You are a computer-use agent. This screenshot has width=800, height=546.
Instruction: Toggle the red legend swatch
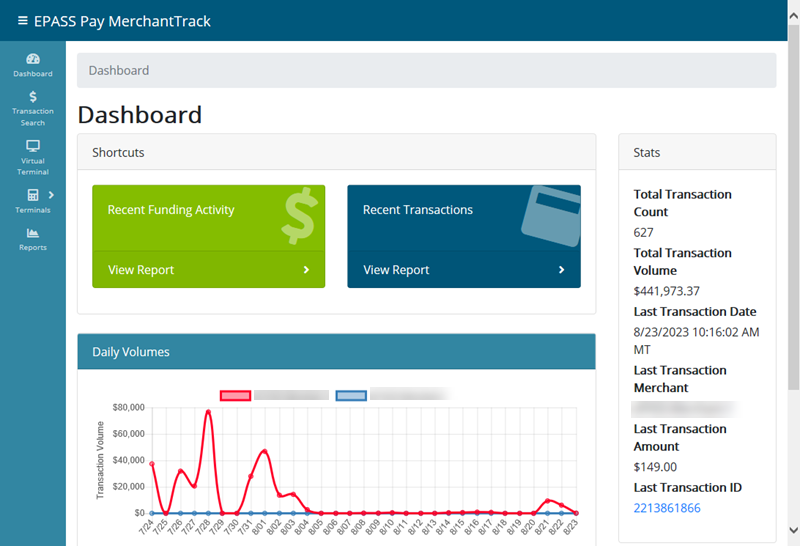click(x=235, y=395)
